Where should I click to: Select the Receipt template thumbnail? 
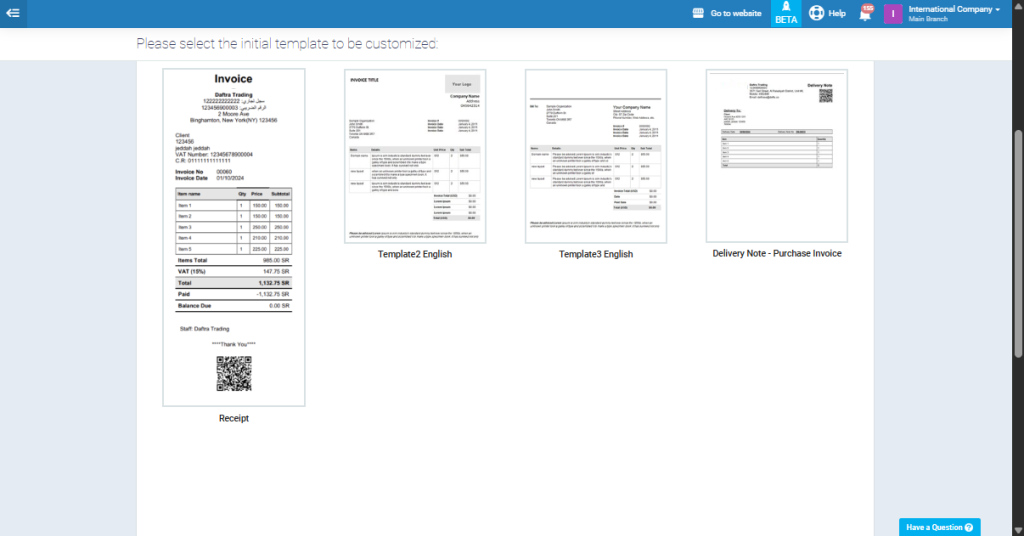tap(234, 237)
